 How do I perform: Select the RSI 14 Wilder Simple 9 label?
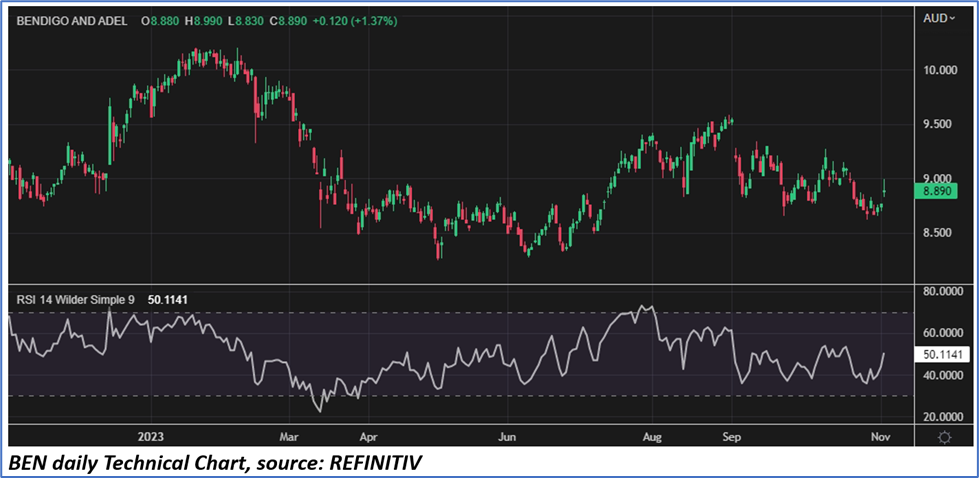pos(76,300)
